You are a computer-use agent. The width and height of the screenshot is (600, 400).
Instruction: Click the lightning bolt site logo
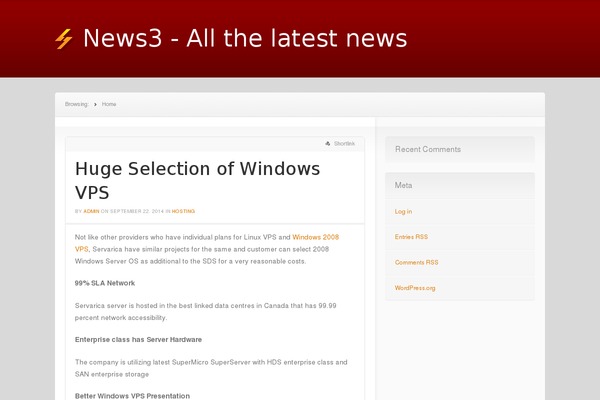pos(64,39)
